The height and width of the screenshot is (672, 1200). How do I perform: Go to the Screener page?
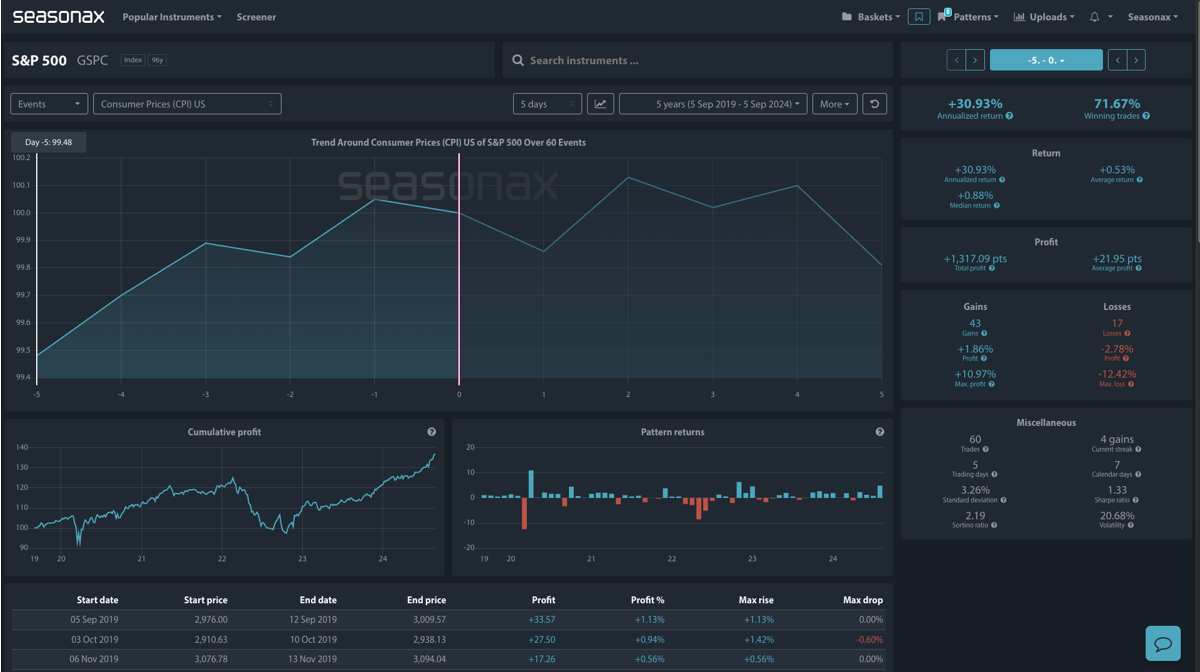[256, 17]
